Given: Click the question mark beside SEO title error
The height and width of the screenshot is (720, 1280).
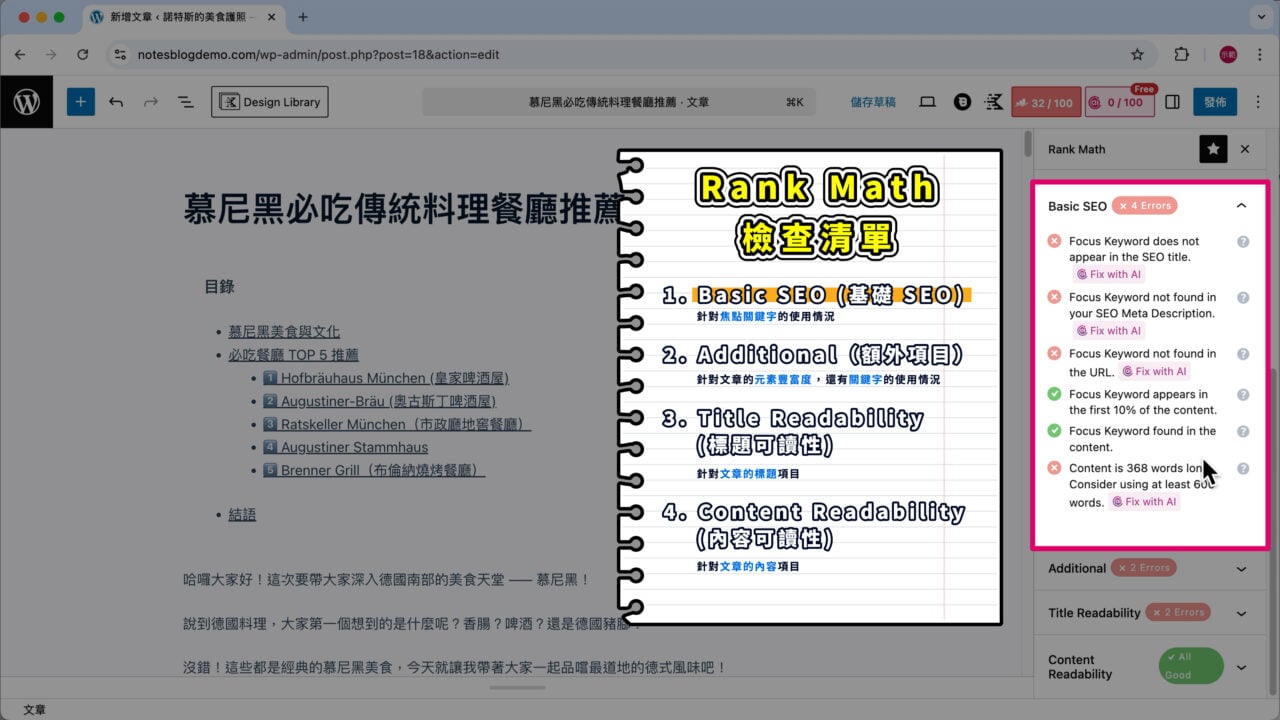Looking at the screenshot, I should tap(1241, 240).
